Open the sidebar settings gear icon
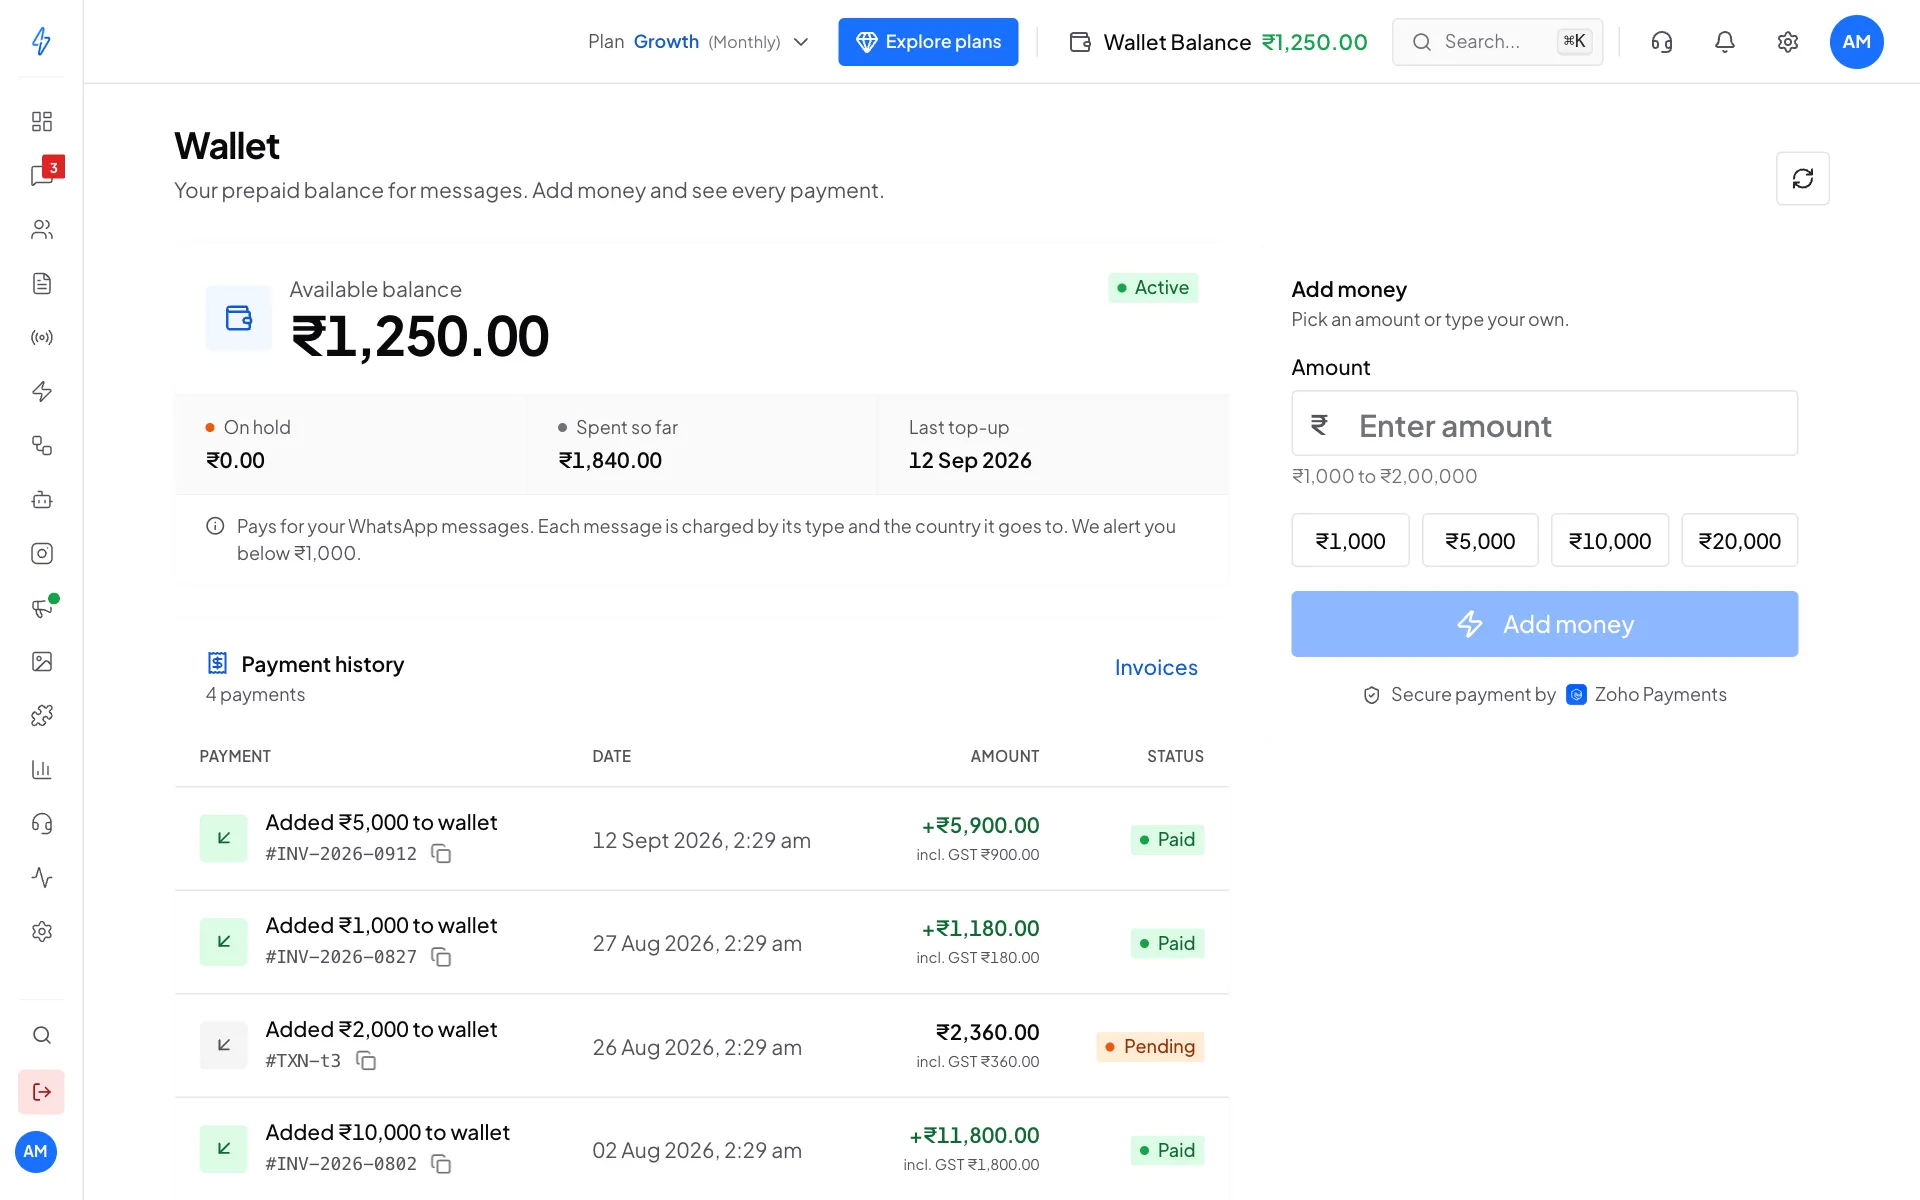 [x=41, y=931]
